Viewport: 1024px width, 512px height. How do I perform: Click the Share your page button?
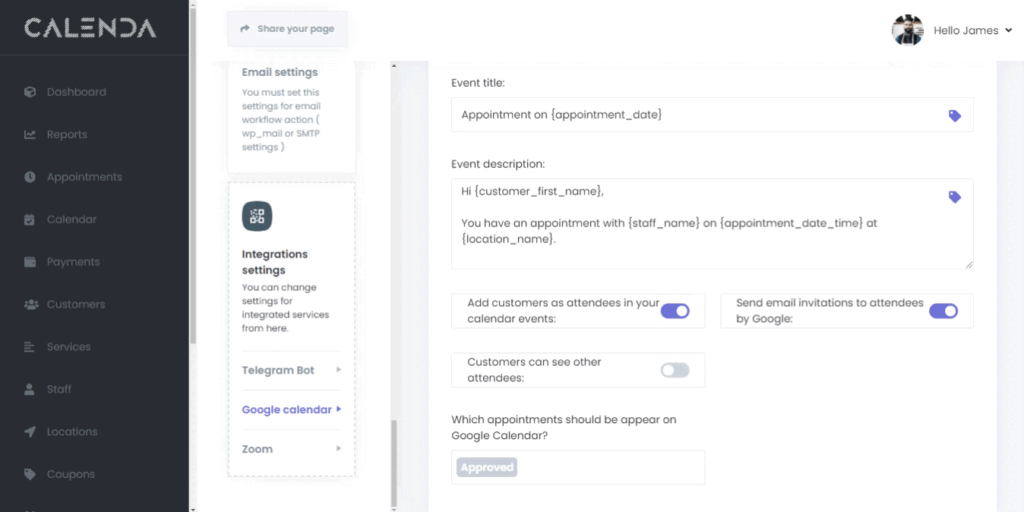(287, 29)
